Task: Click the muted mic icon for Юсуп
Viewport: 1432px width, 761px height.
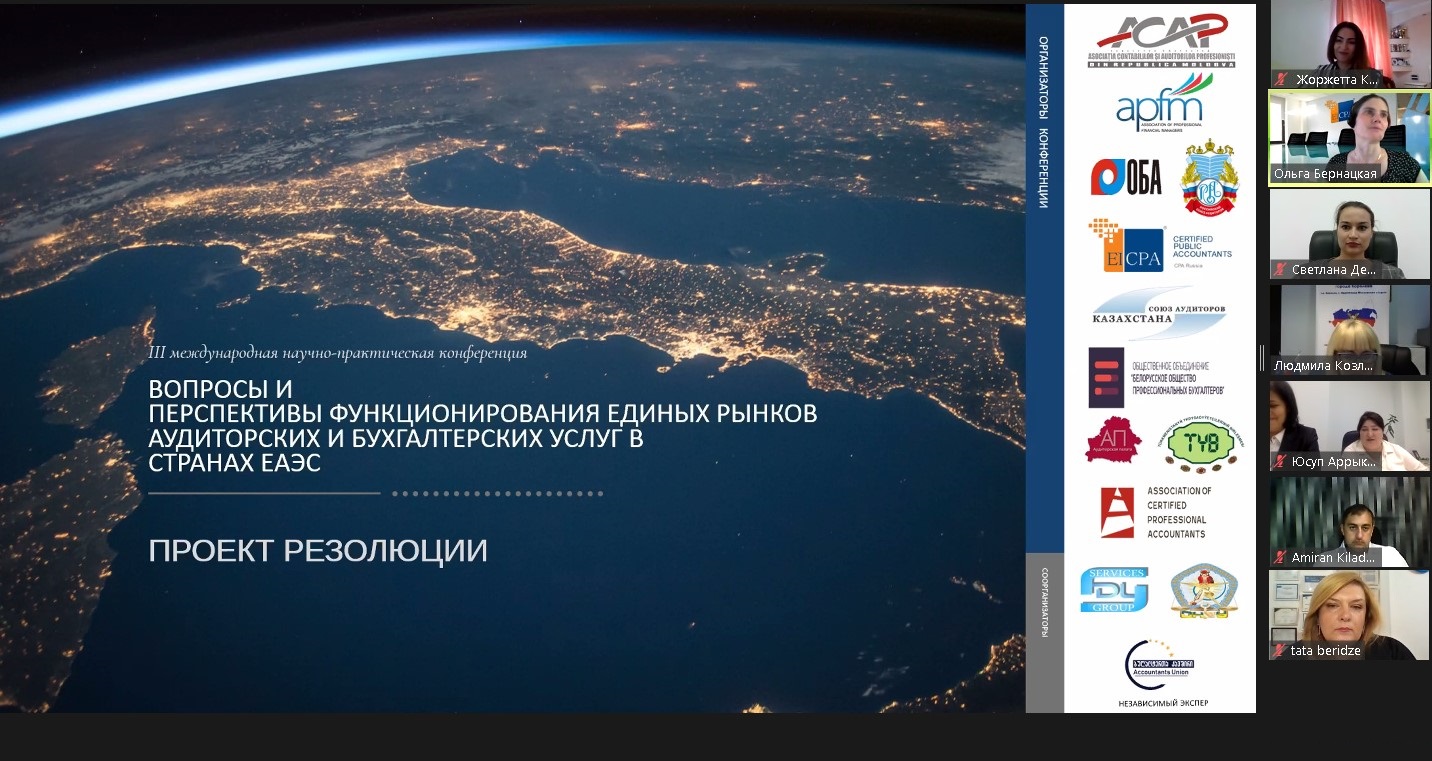Action: (x=1281, y=462)
